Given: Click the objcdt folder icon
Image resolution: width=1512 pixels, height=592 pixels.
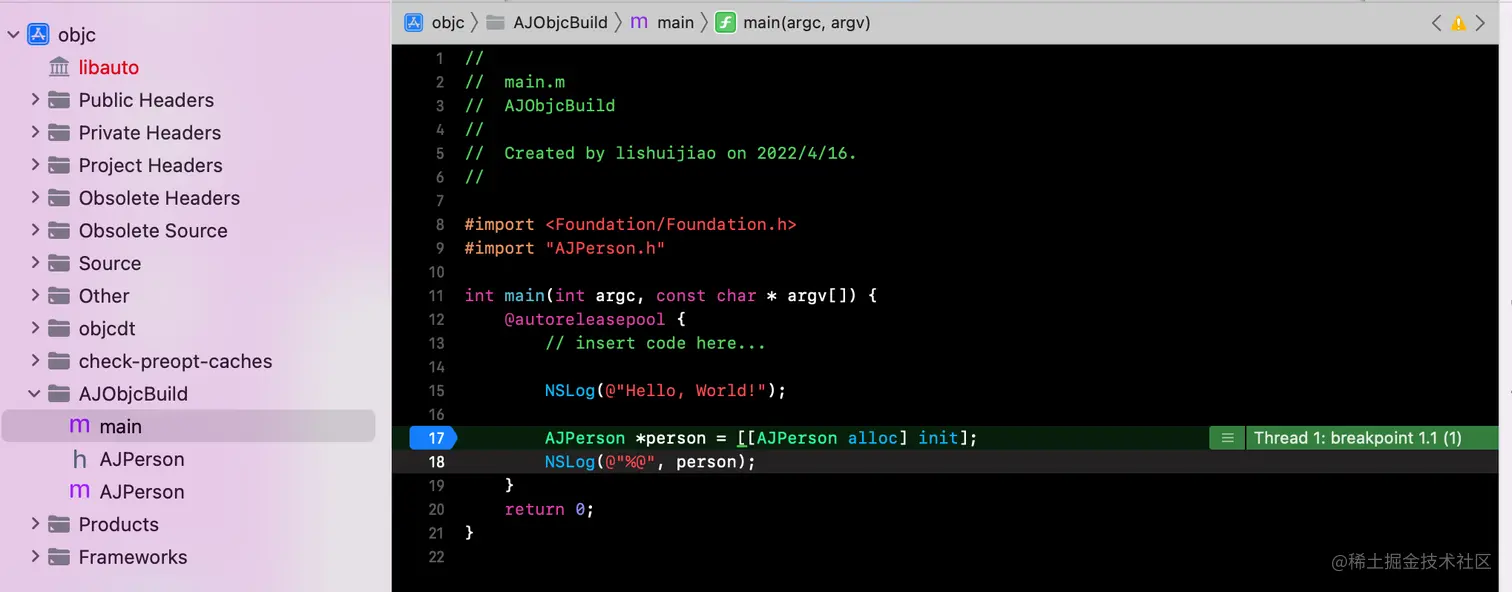Looking at the screenshot, I should coord(60,328).
